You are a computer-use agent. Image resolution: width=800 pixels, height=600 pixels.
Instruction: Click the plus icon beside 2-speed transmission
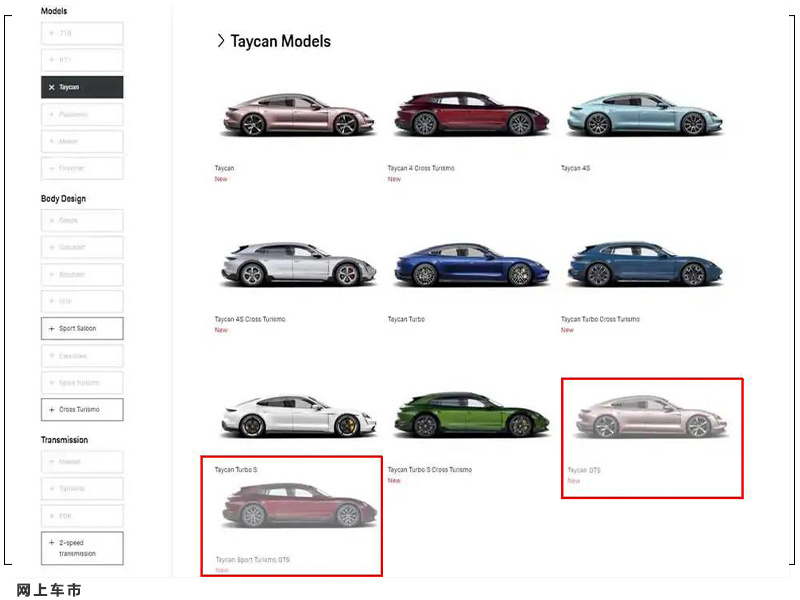point(52,542)
